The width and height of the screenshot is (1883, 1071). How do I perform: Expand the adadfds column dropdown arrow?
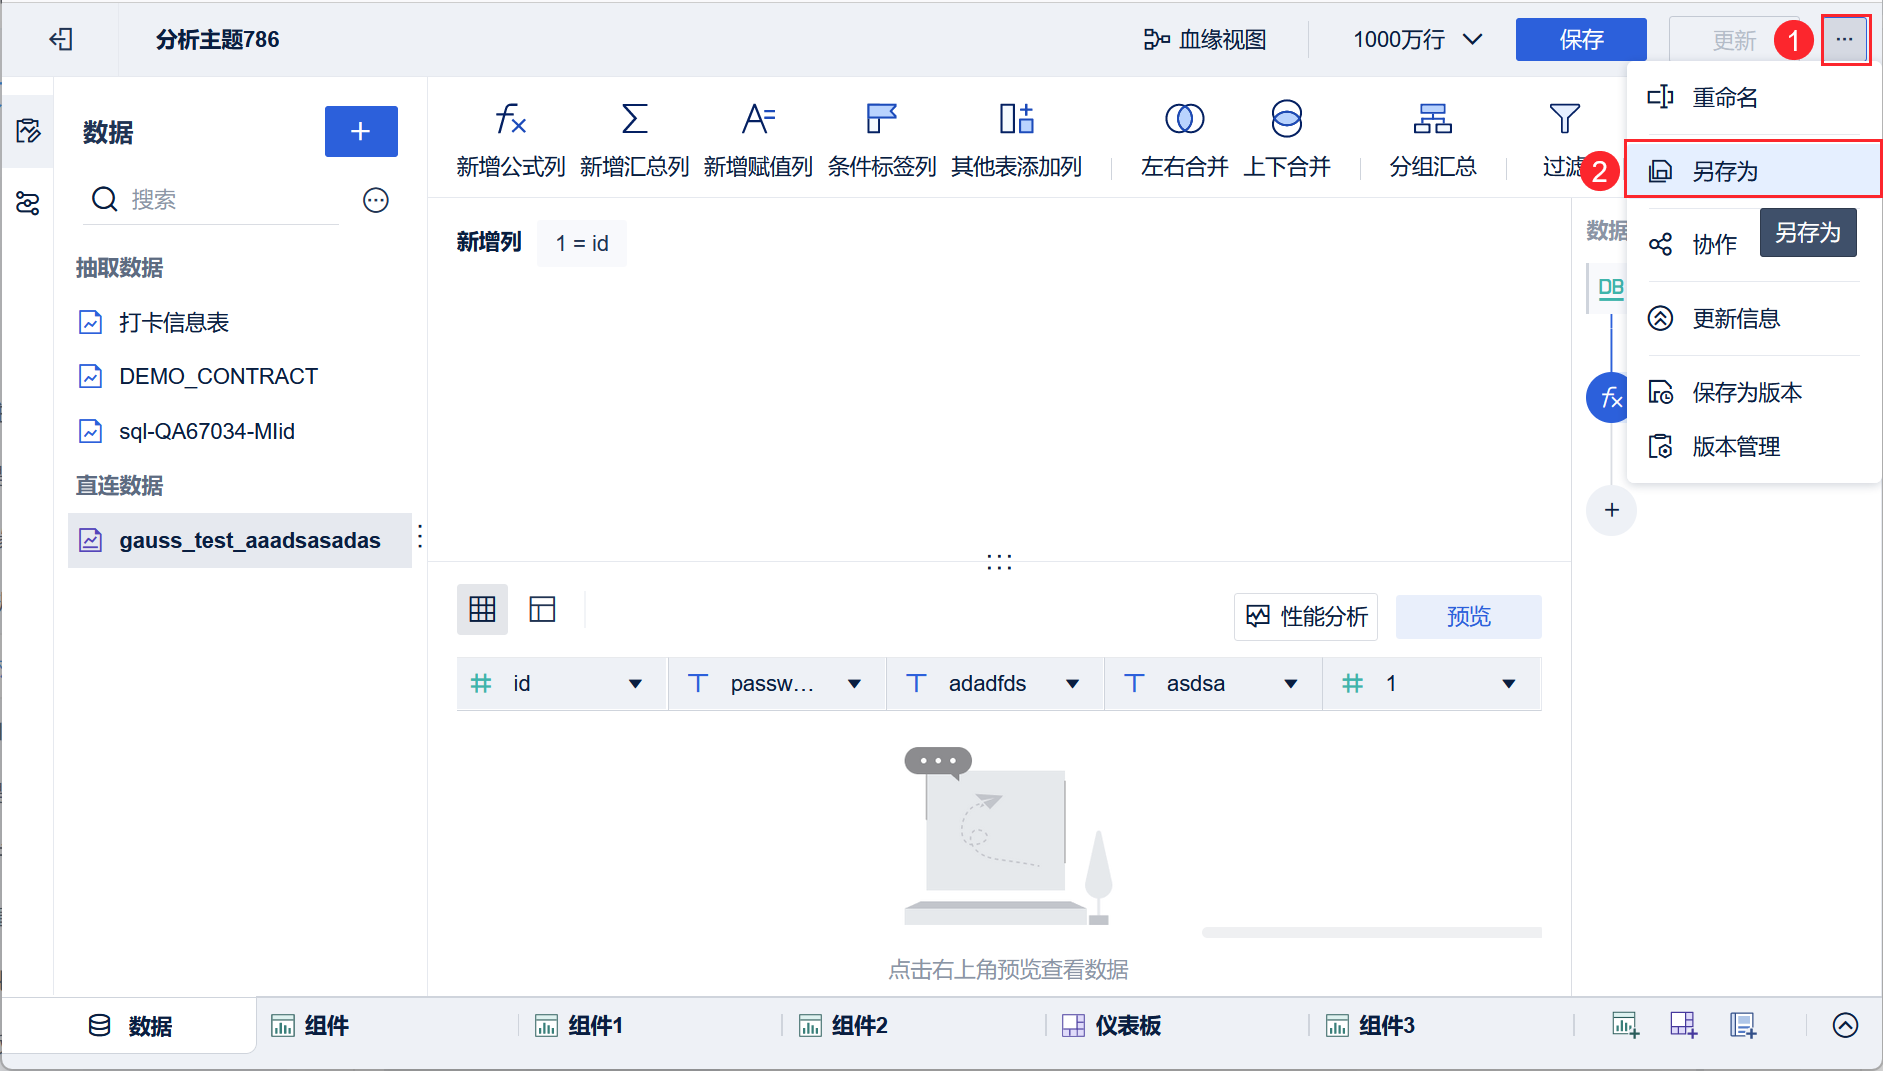(1072, 684)
